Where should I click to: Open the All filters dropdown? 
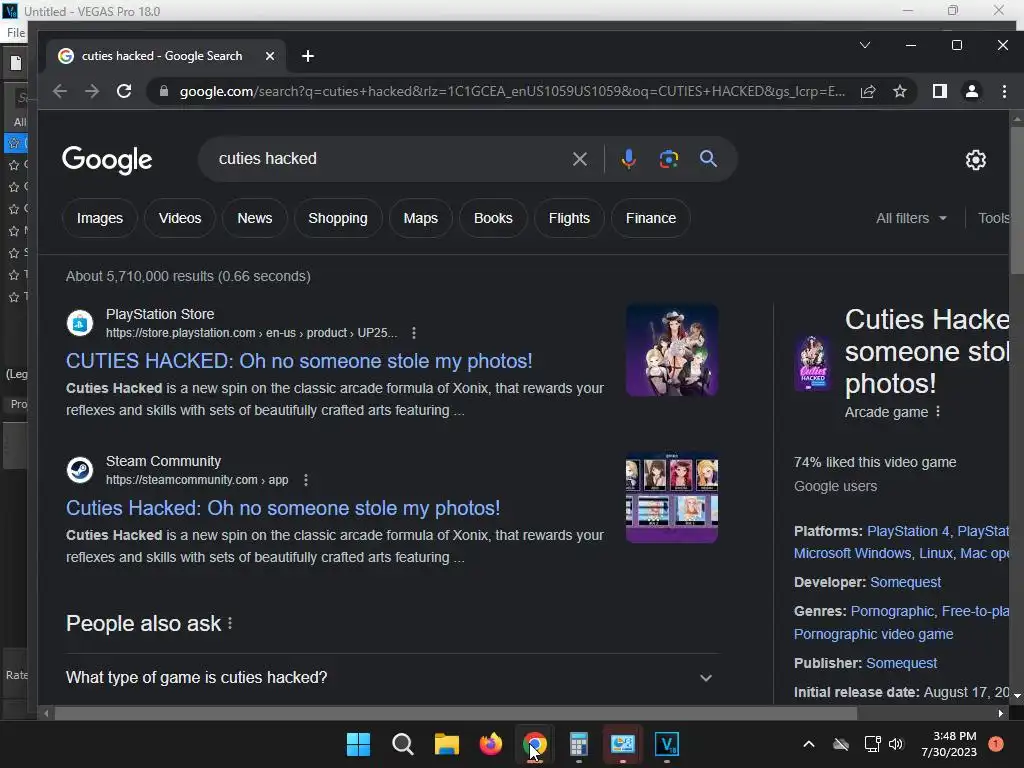[x=912, y=218]
